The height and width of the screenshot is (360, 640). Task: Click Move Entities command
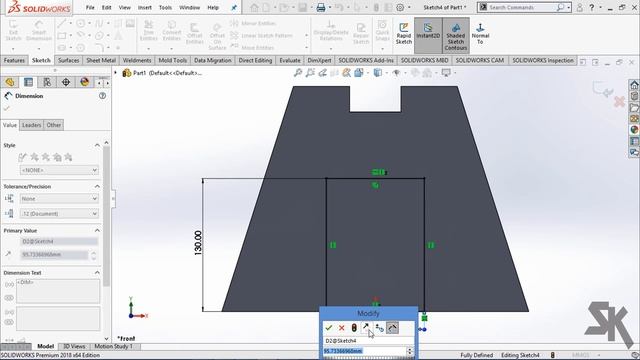[x=252, y=47]
